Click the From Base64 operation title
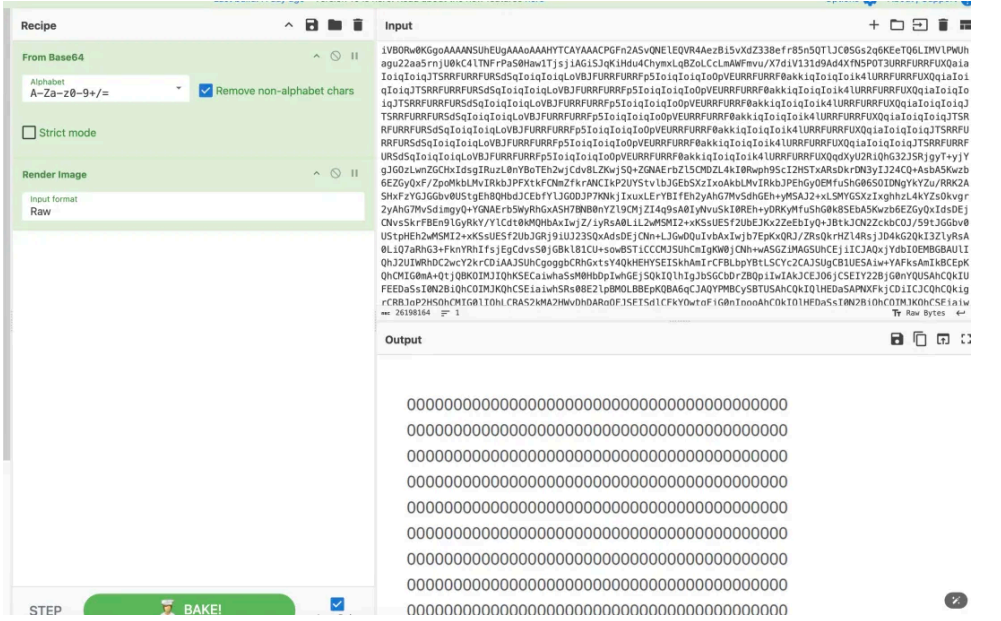This screenshot has height=621, width=1001. [x=53, y=57]
